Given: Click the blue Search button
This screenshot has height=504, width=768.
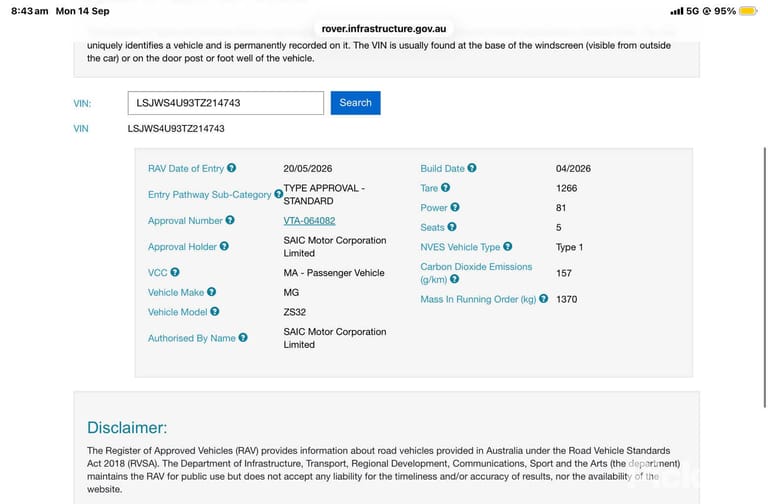Looking at the screenshot, I should [x=356, y=103].
